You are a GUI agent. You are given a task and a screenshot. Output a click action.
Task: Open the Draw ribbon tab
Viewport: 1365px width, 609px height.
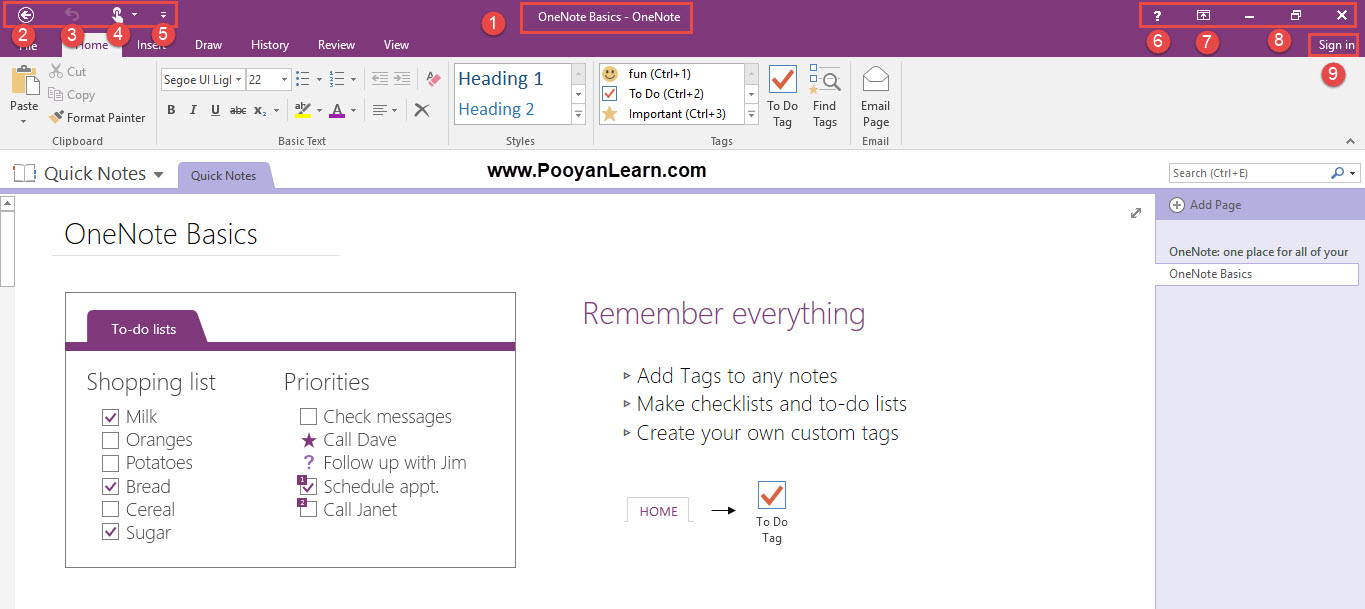click(x=208, y=44)
